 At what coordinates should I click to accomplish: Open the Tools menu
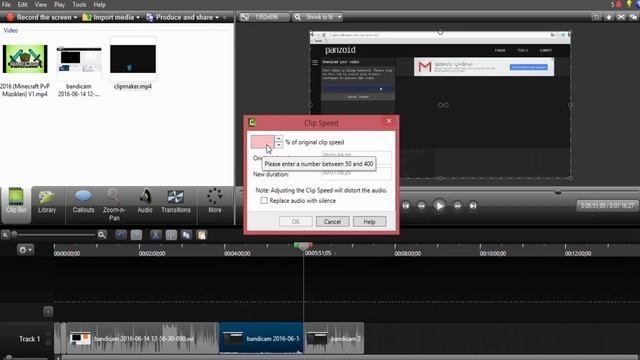coord(79,4)
